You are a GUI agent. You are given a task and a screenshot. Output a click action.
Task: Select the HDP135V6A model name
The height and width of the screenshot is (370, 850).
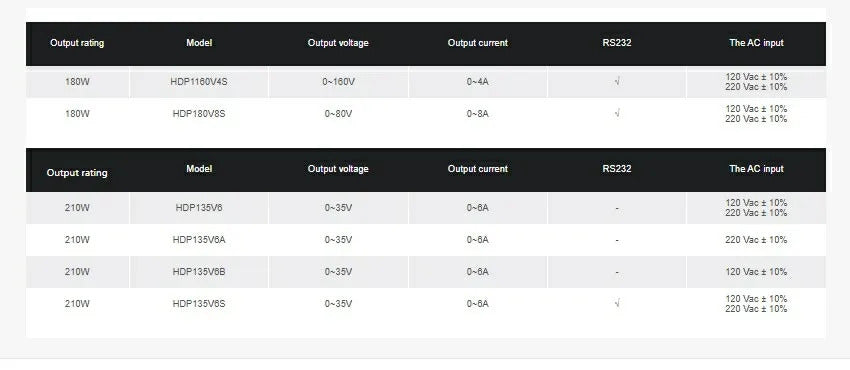coord(199,239)
